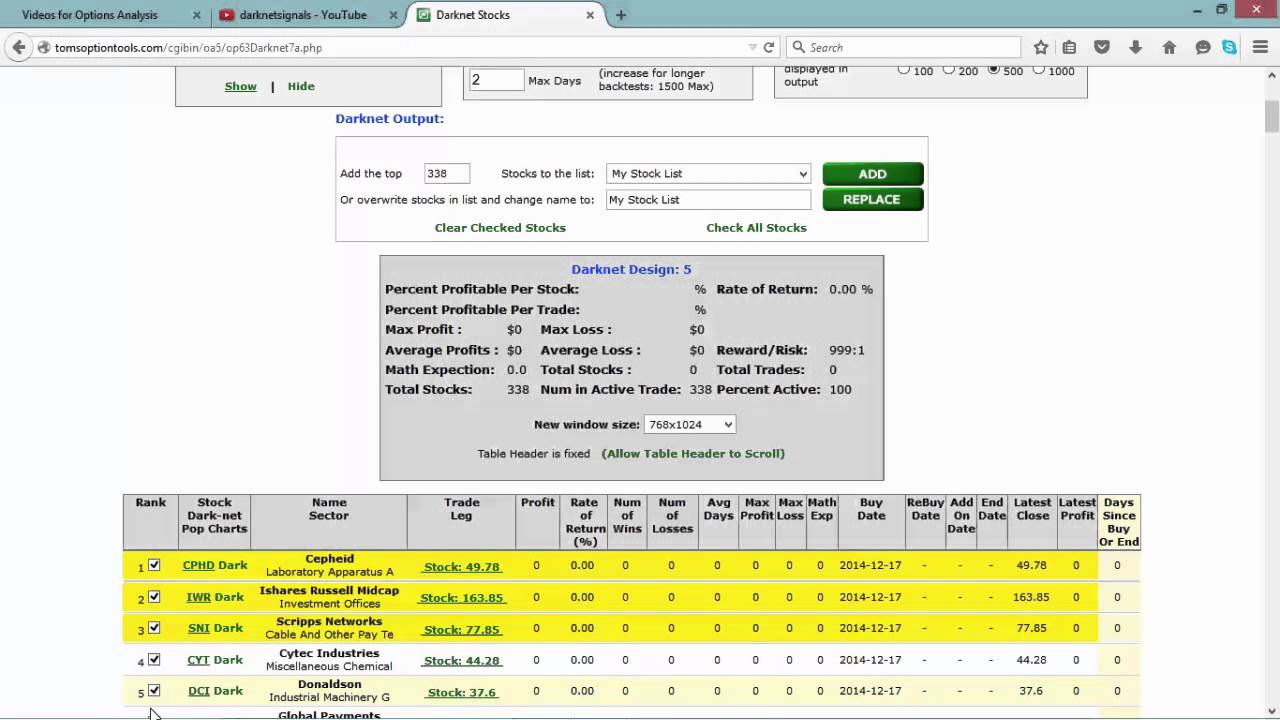Viewport: 1280px width, 720px height.
Task: Open trade leg Stock: 163.85
Action: click(462, 598)
